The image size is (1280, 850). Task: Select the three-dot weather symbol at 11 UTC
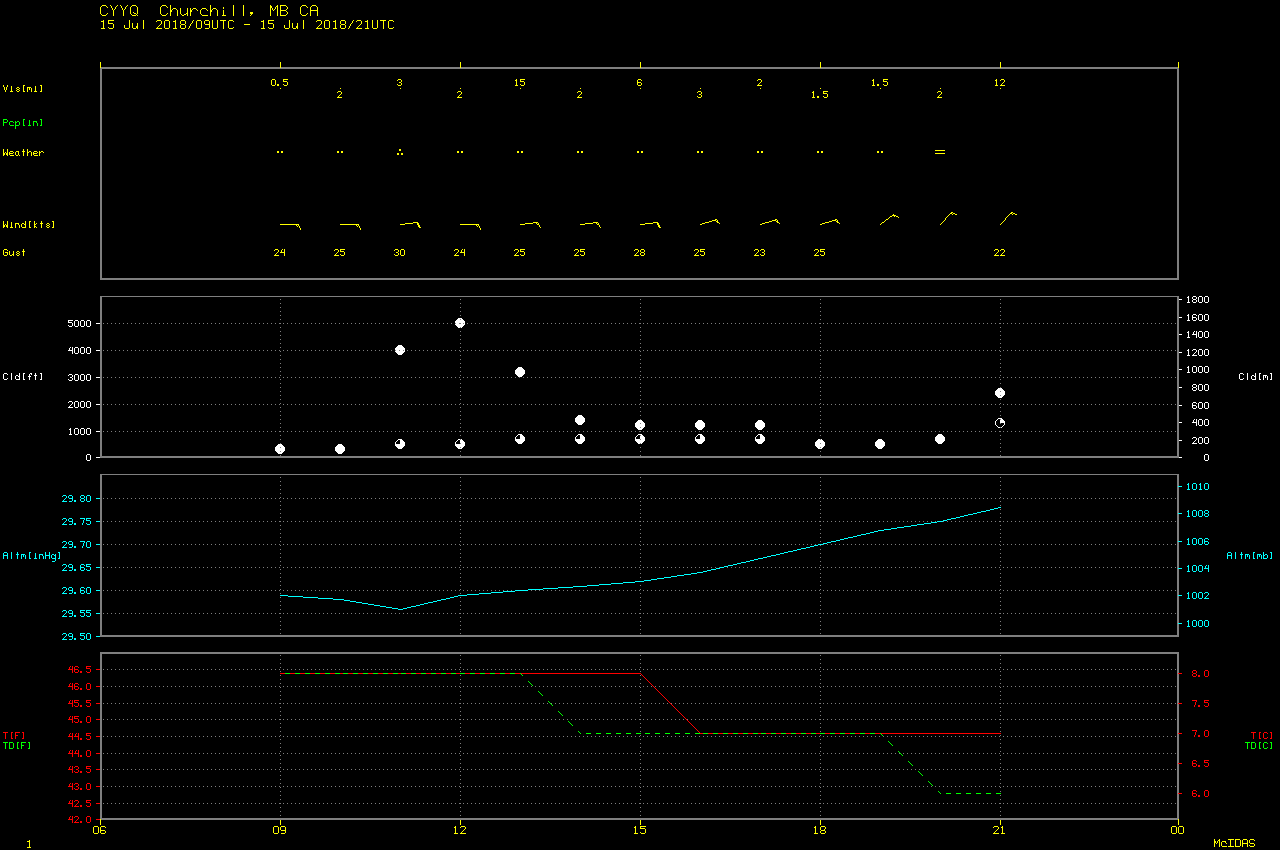coord(400,152)
